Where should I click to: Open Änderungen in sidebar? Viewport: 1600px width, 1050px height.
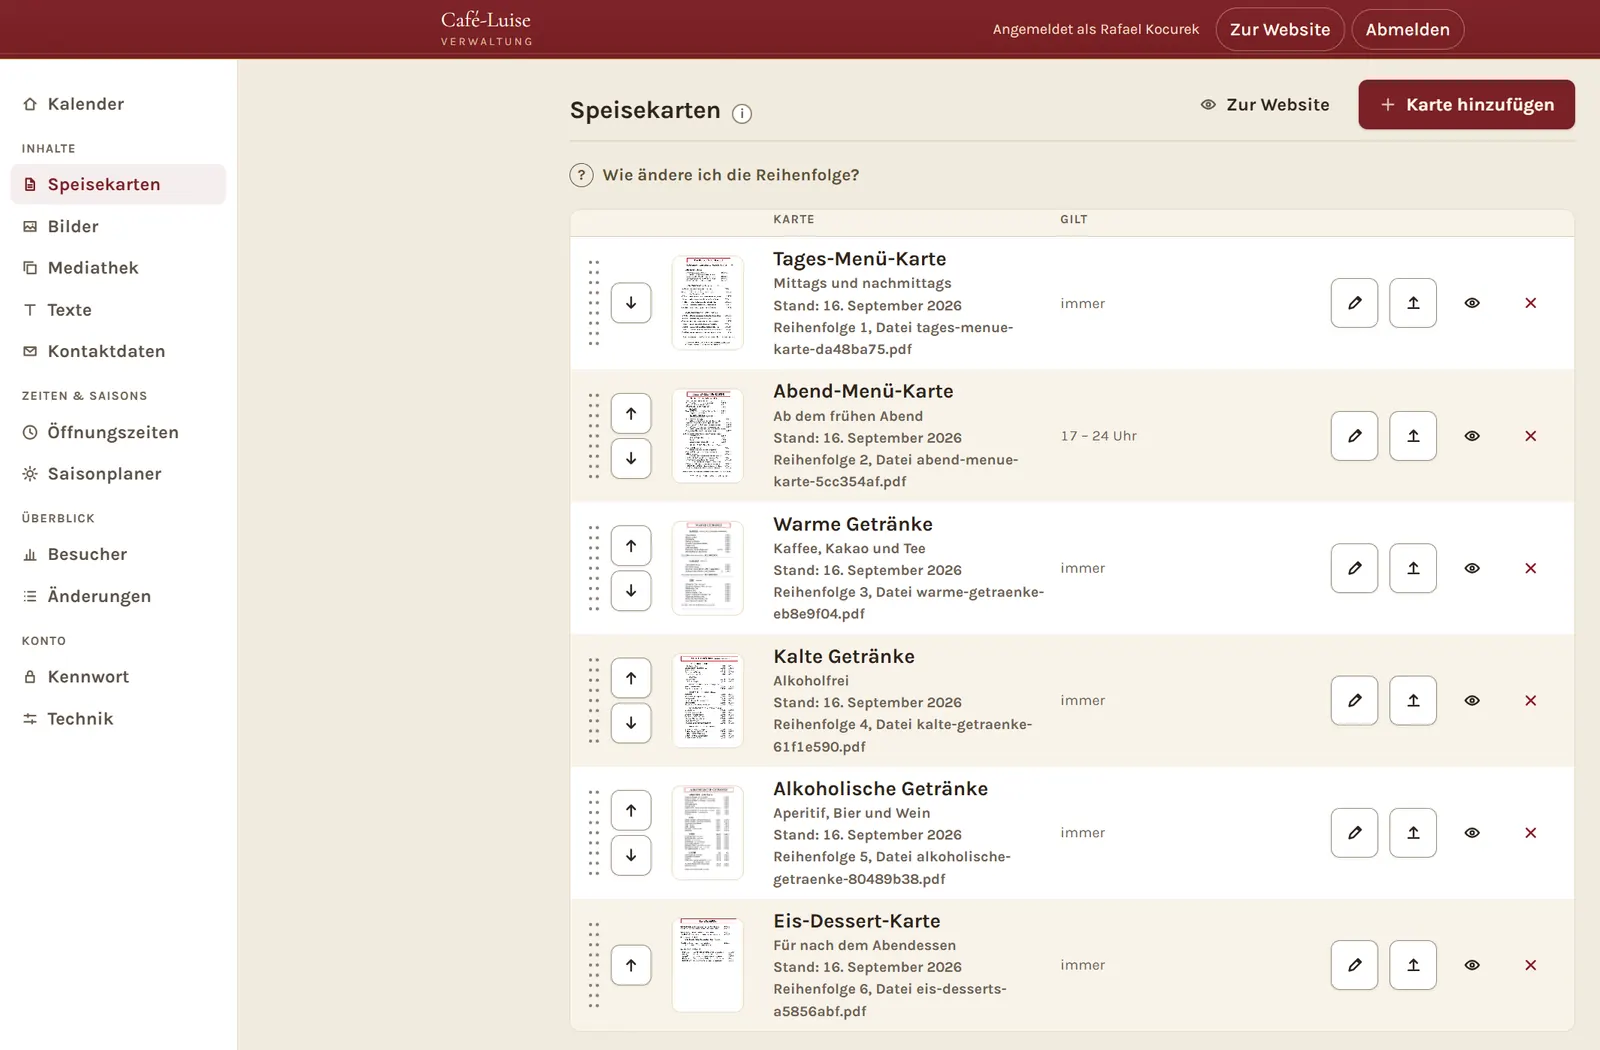point(118,596)
